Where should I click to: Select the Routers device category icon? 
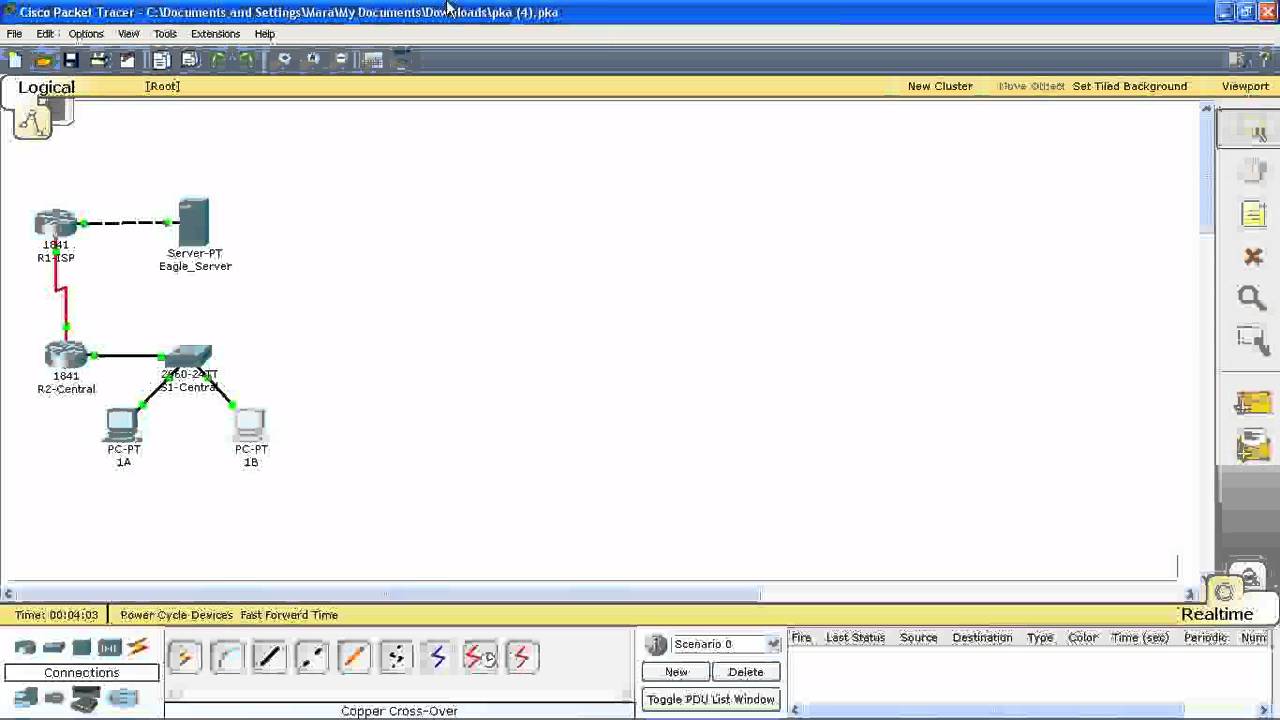pos(25,647)
